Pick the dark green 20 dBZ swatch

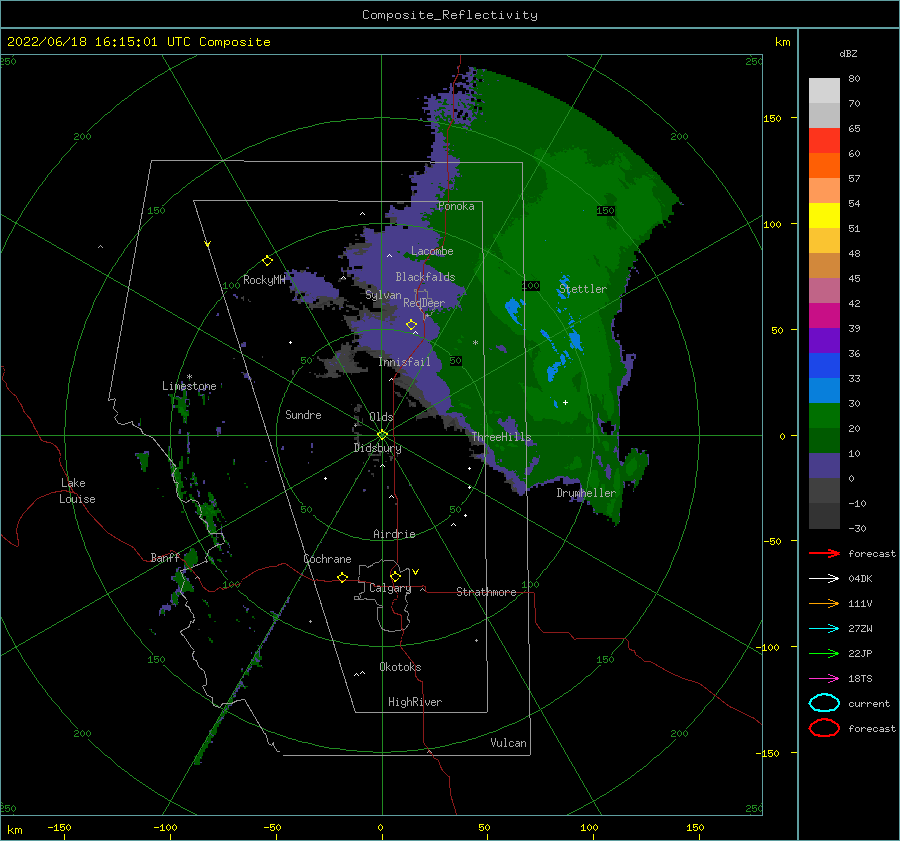click(x=824, y=440)
